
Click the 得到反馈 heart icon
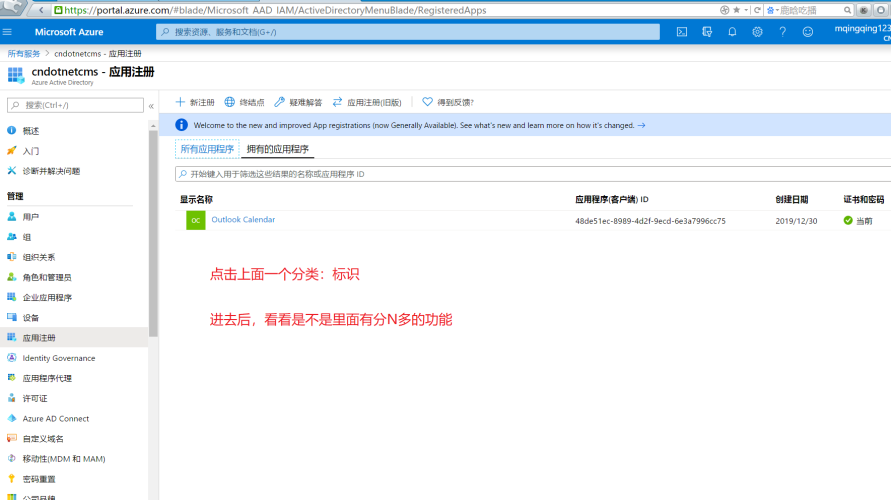point(427,102)
